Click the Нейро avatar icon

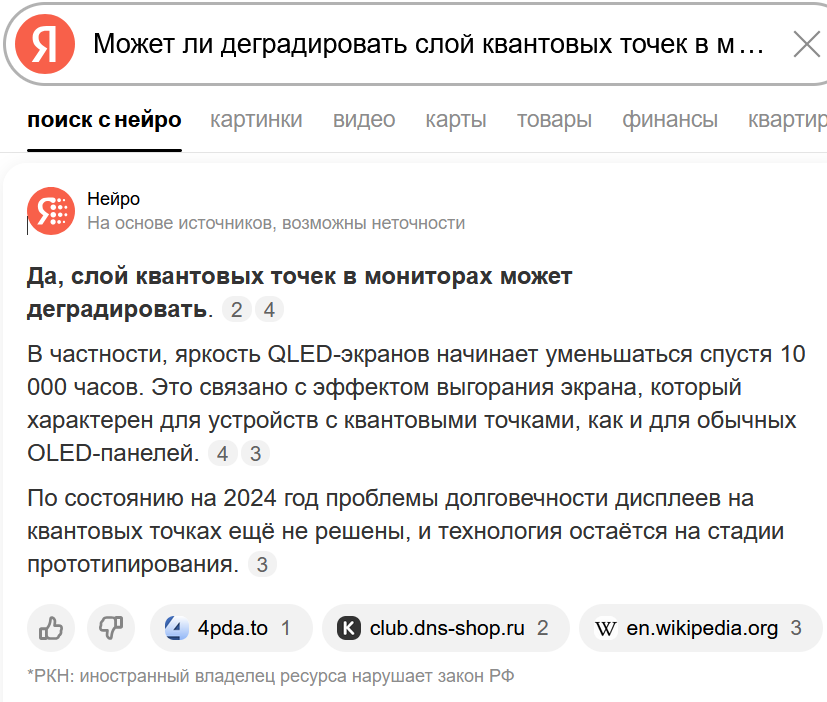(50, 210)
